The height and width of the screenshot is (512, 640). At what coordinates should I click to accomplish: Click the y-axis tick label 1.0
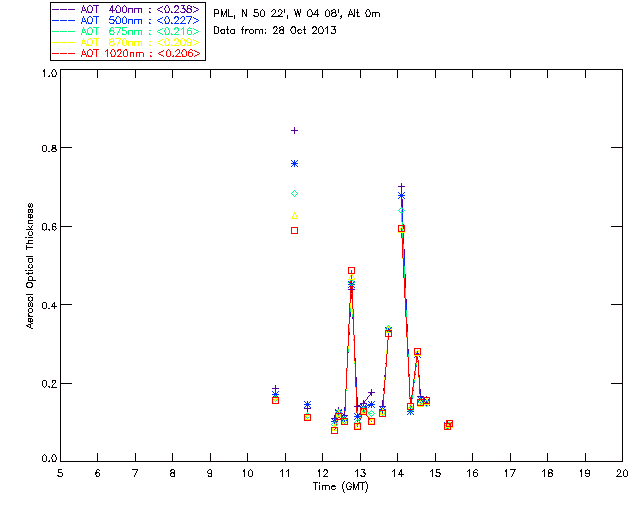(x=49, y=73)
